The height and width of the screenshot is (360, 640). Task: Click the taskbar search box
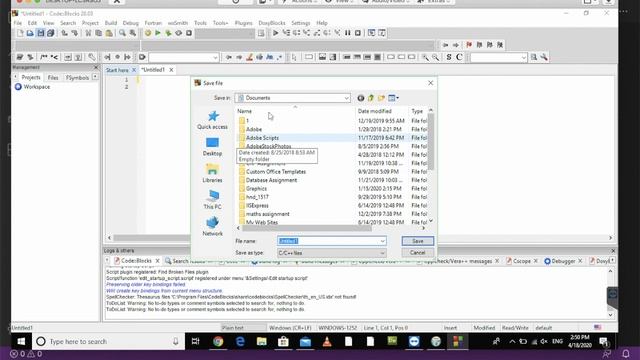[108, 341]
